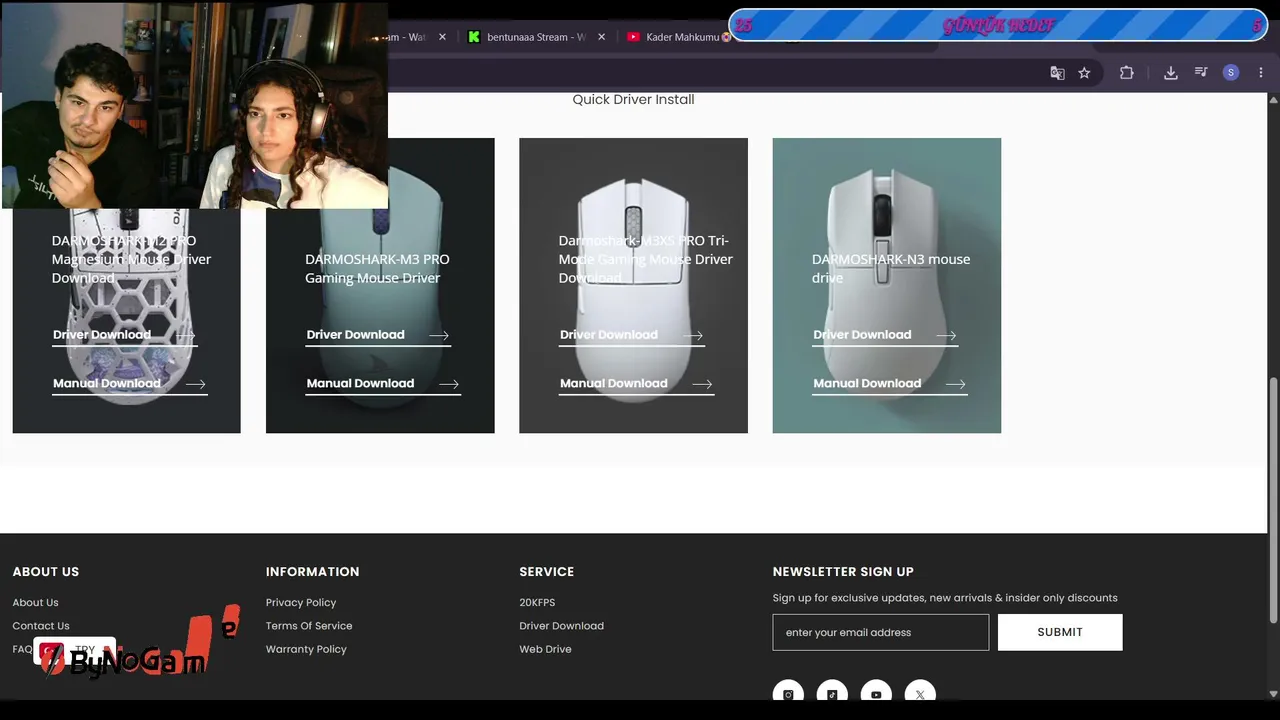Close the bentunaaa Stream tab

601,37
